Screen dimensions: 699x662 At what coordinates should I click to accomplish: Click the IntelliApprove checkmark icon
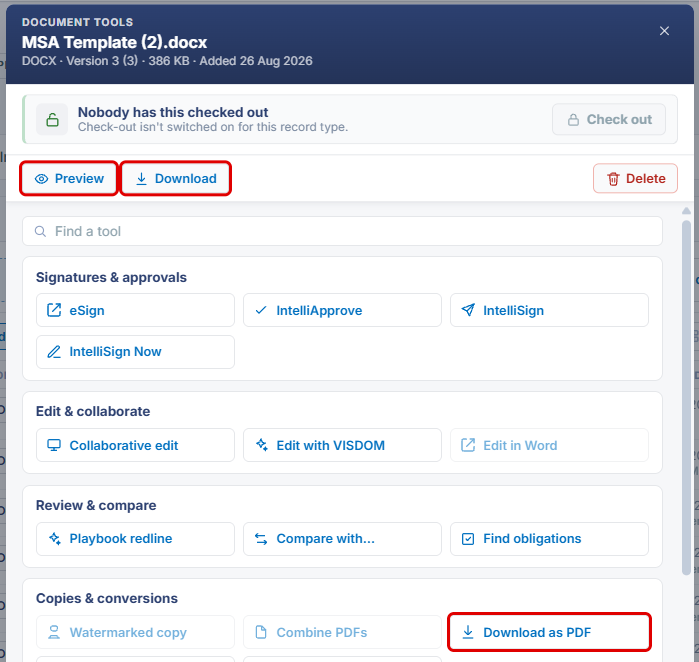[261, 310]
